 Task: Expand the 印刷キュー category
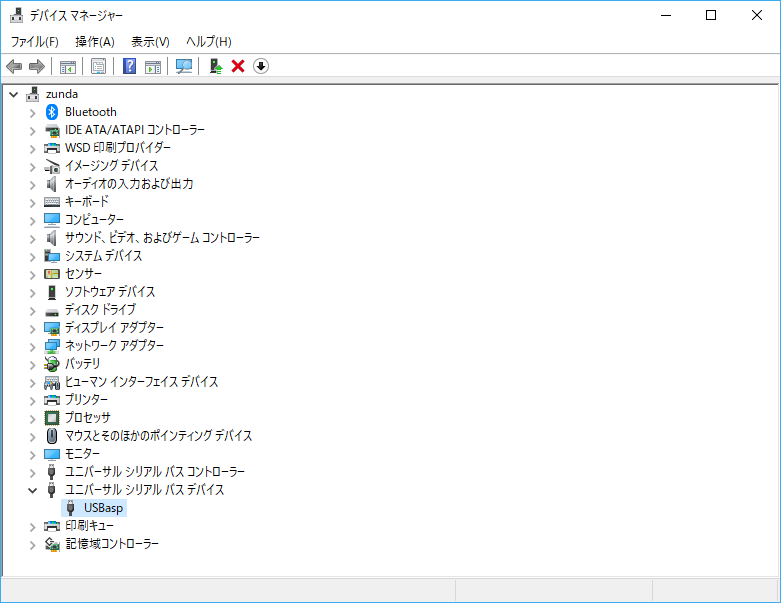click(x=33, y=527)
